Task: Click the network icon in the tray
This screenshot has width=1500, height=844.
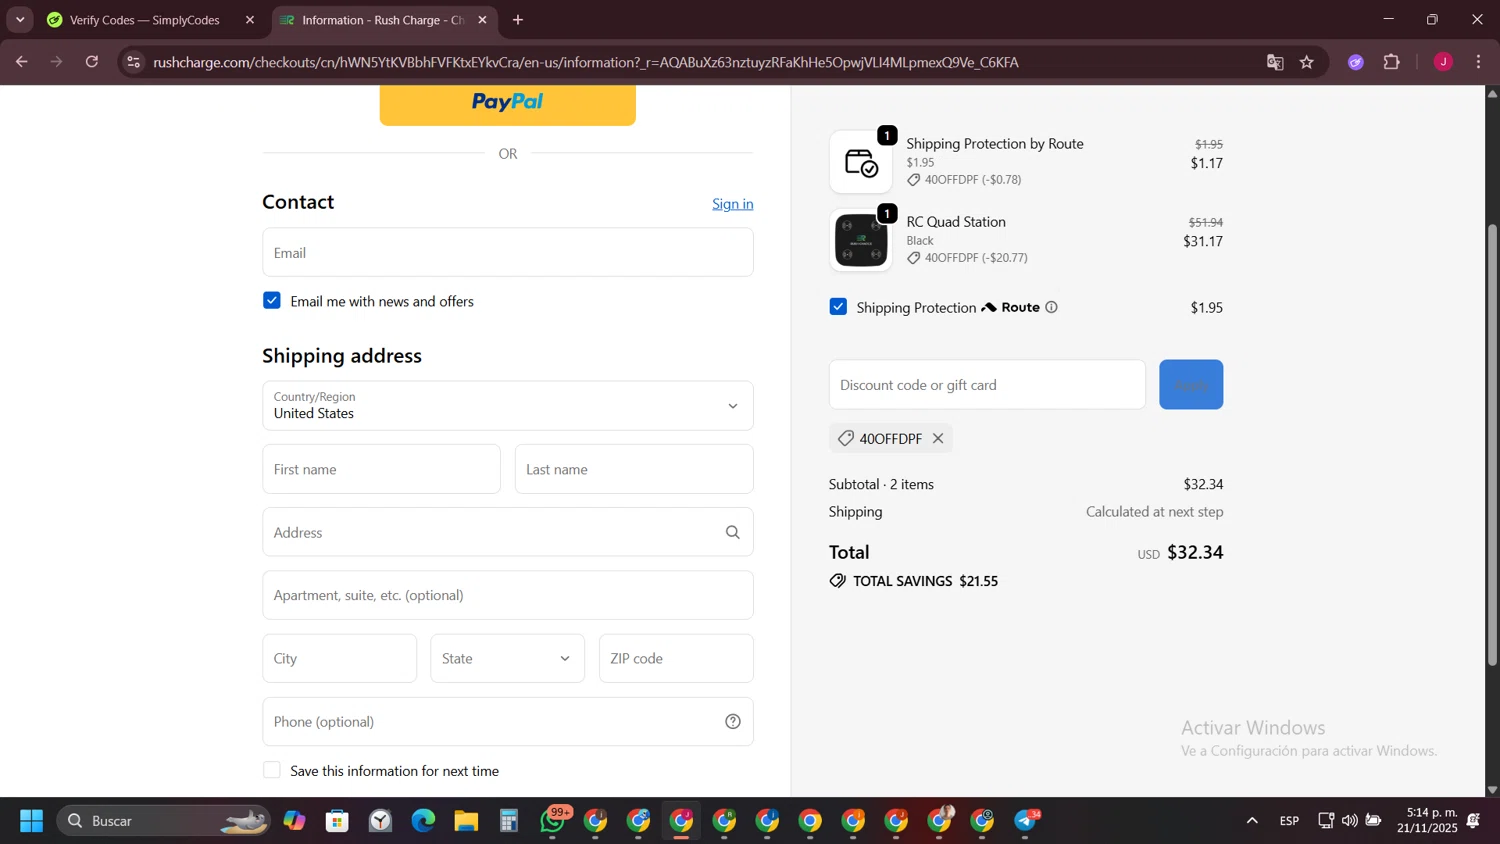Action: [x=1326, y=821]
